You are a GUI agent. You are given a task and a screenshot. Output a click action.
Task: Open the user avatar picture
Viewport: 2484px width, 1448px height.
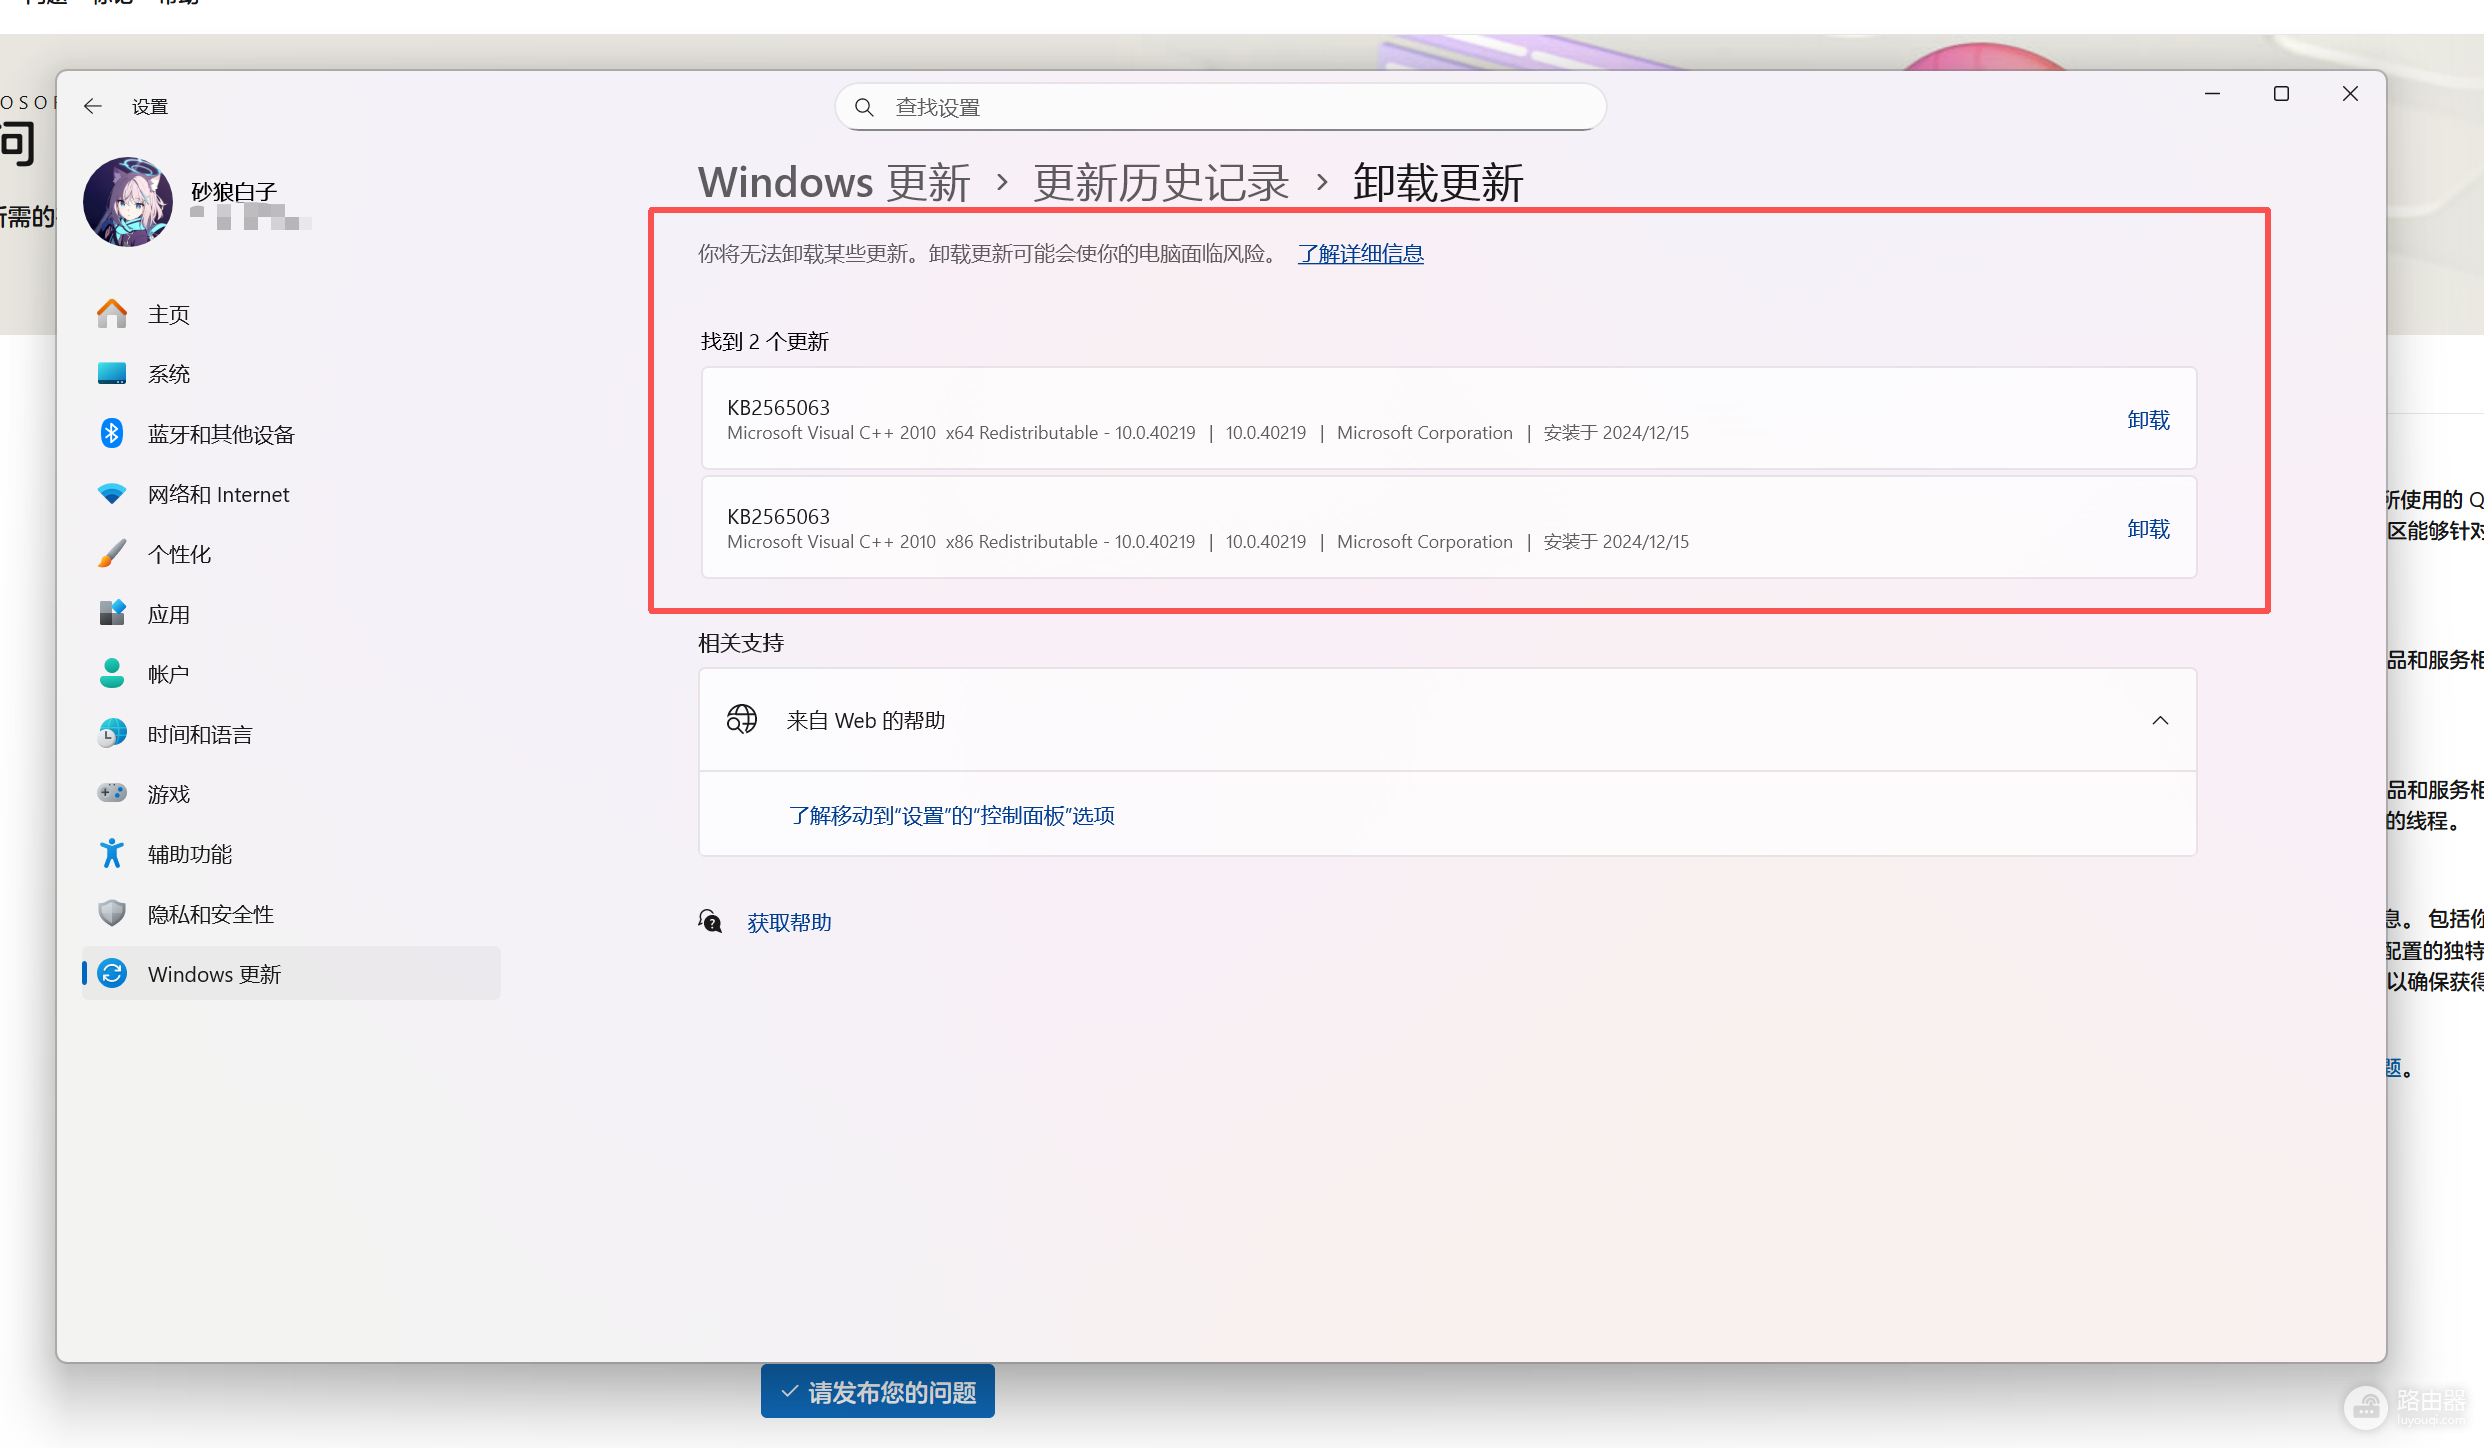tap(128, 202)
